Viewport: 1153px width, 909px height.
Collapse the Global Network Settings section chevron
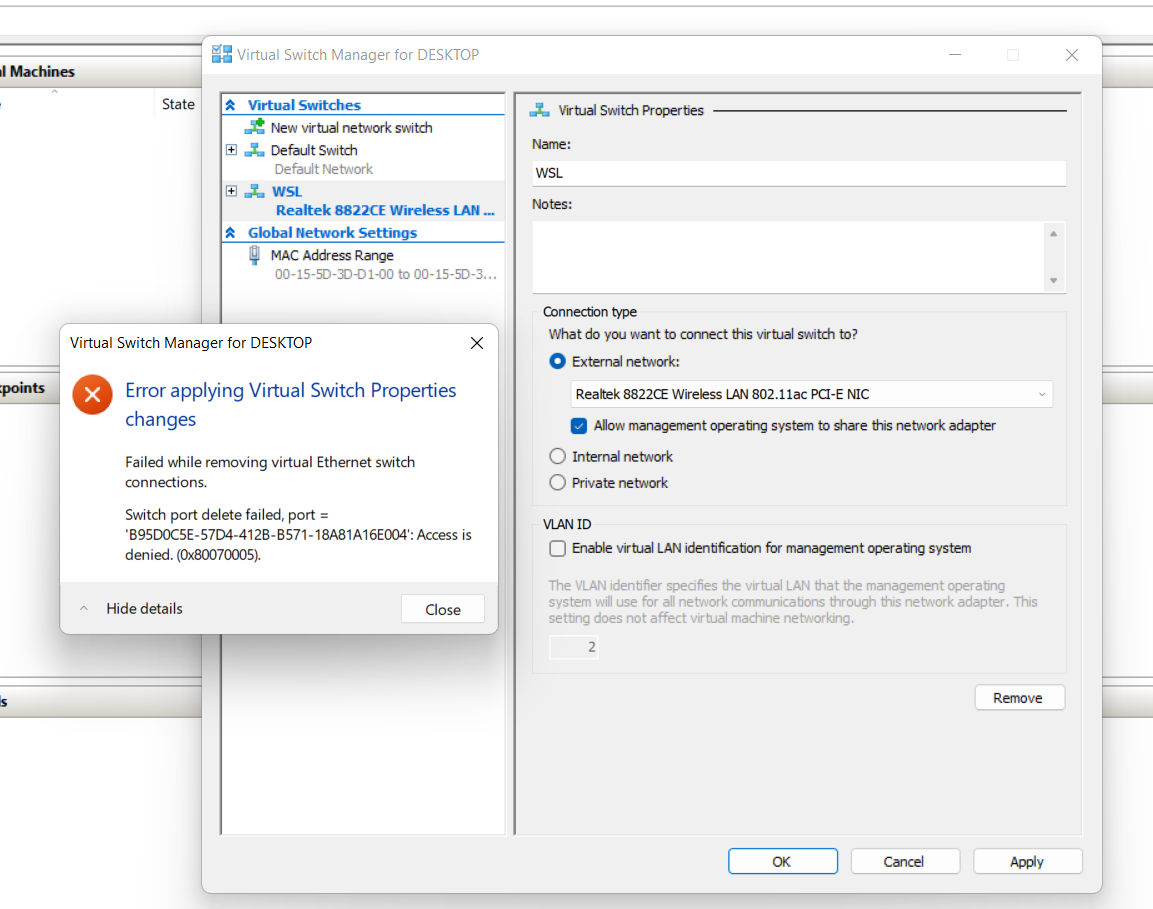pyautogui.click(x=232, y=232)
